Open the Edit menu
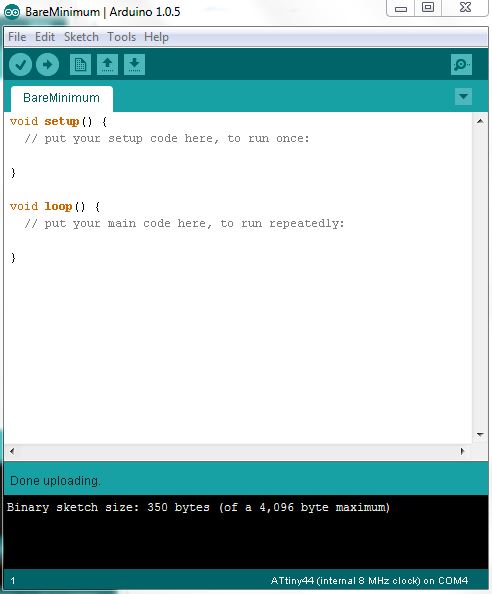The image size is (492, 594). [x=45, y=37]
